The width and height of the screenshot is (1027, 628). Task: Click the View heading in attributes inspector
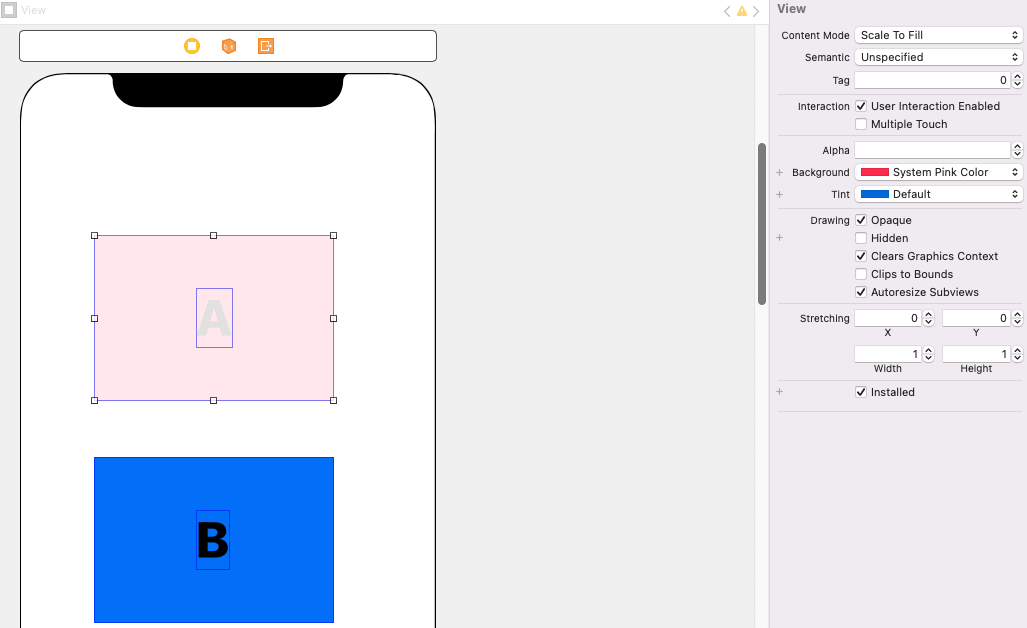tap(791, 9)
